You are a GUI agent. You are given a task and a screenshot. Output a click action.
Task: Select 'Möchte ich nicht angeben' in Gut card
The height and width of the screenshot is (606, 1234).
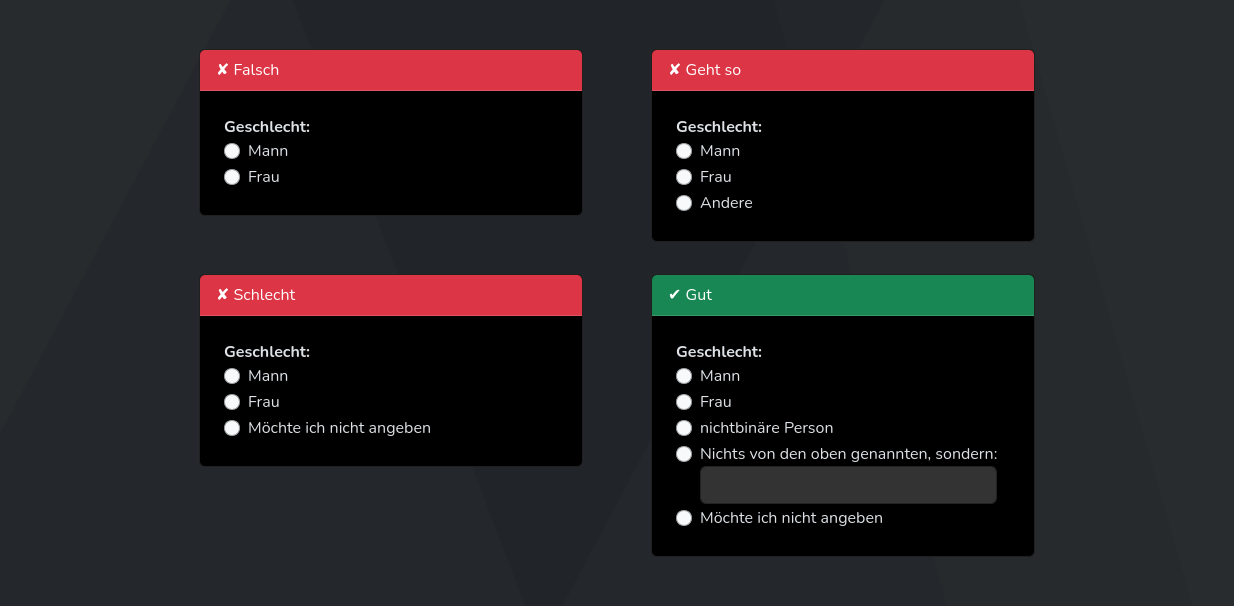[x=684, y=518]
